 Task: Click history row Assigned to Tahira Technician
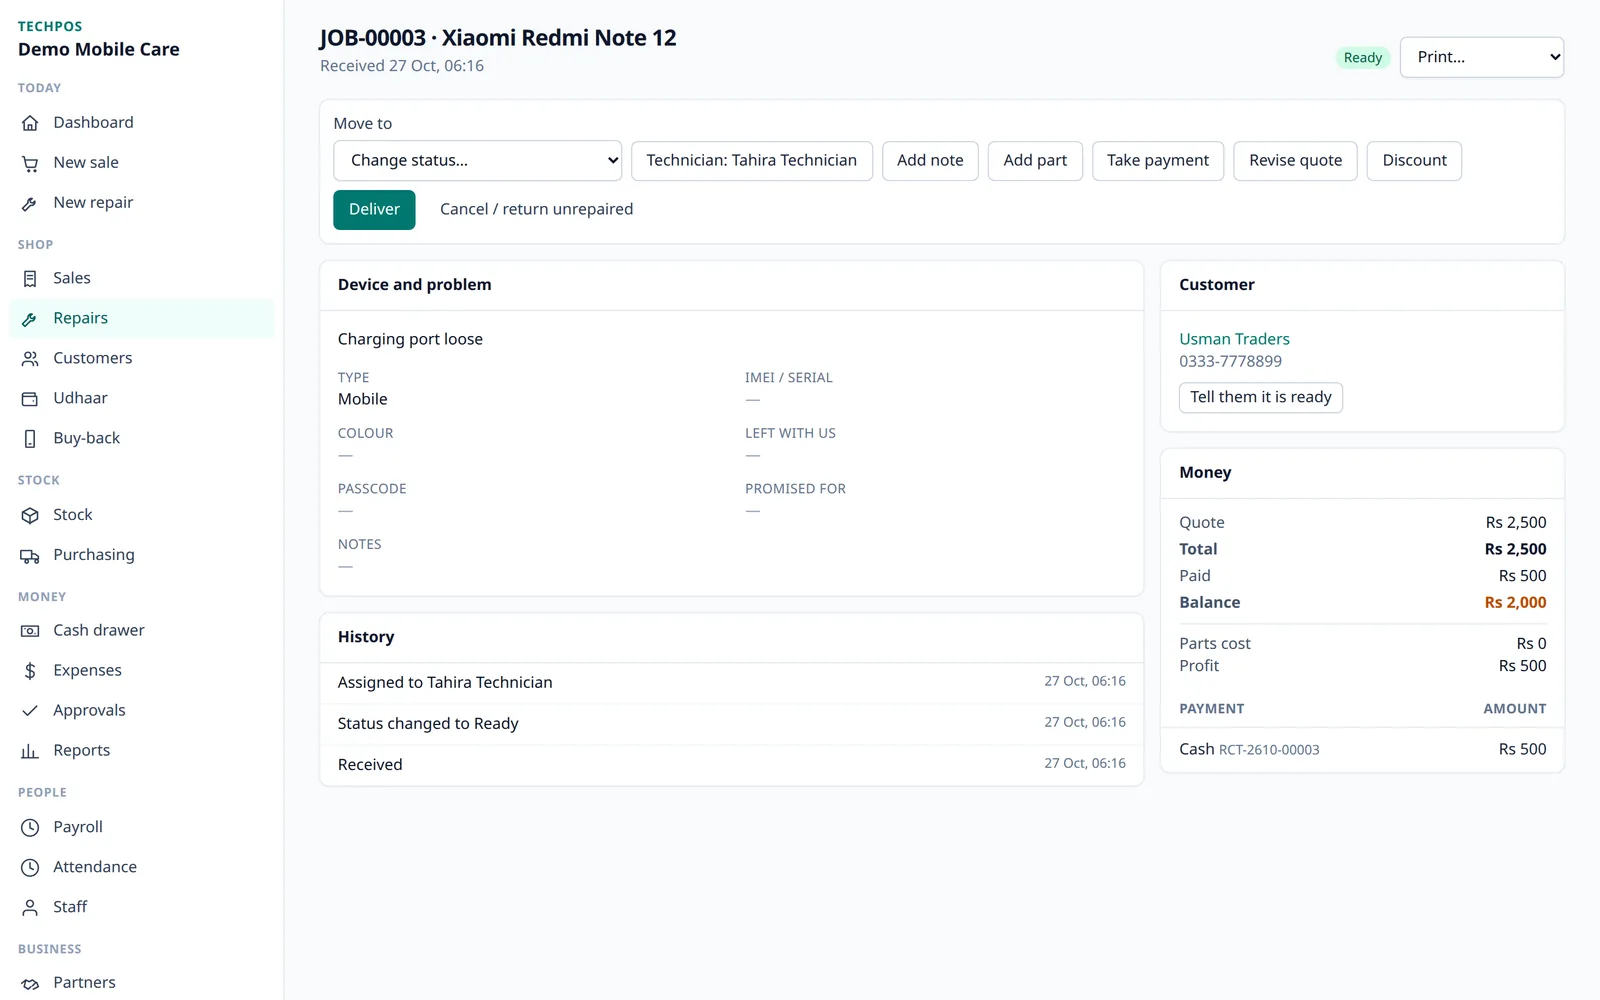(x=731, y=683)
